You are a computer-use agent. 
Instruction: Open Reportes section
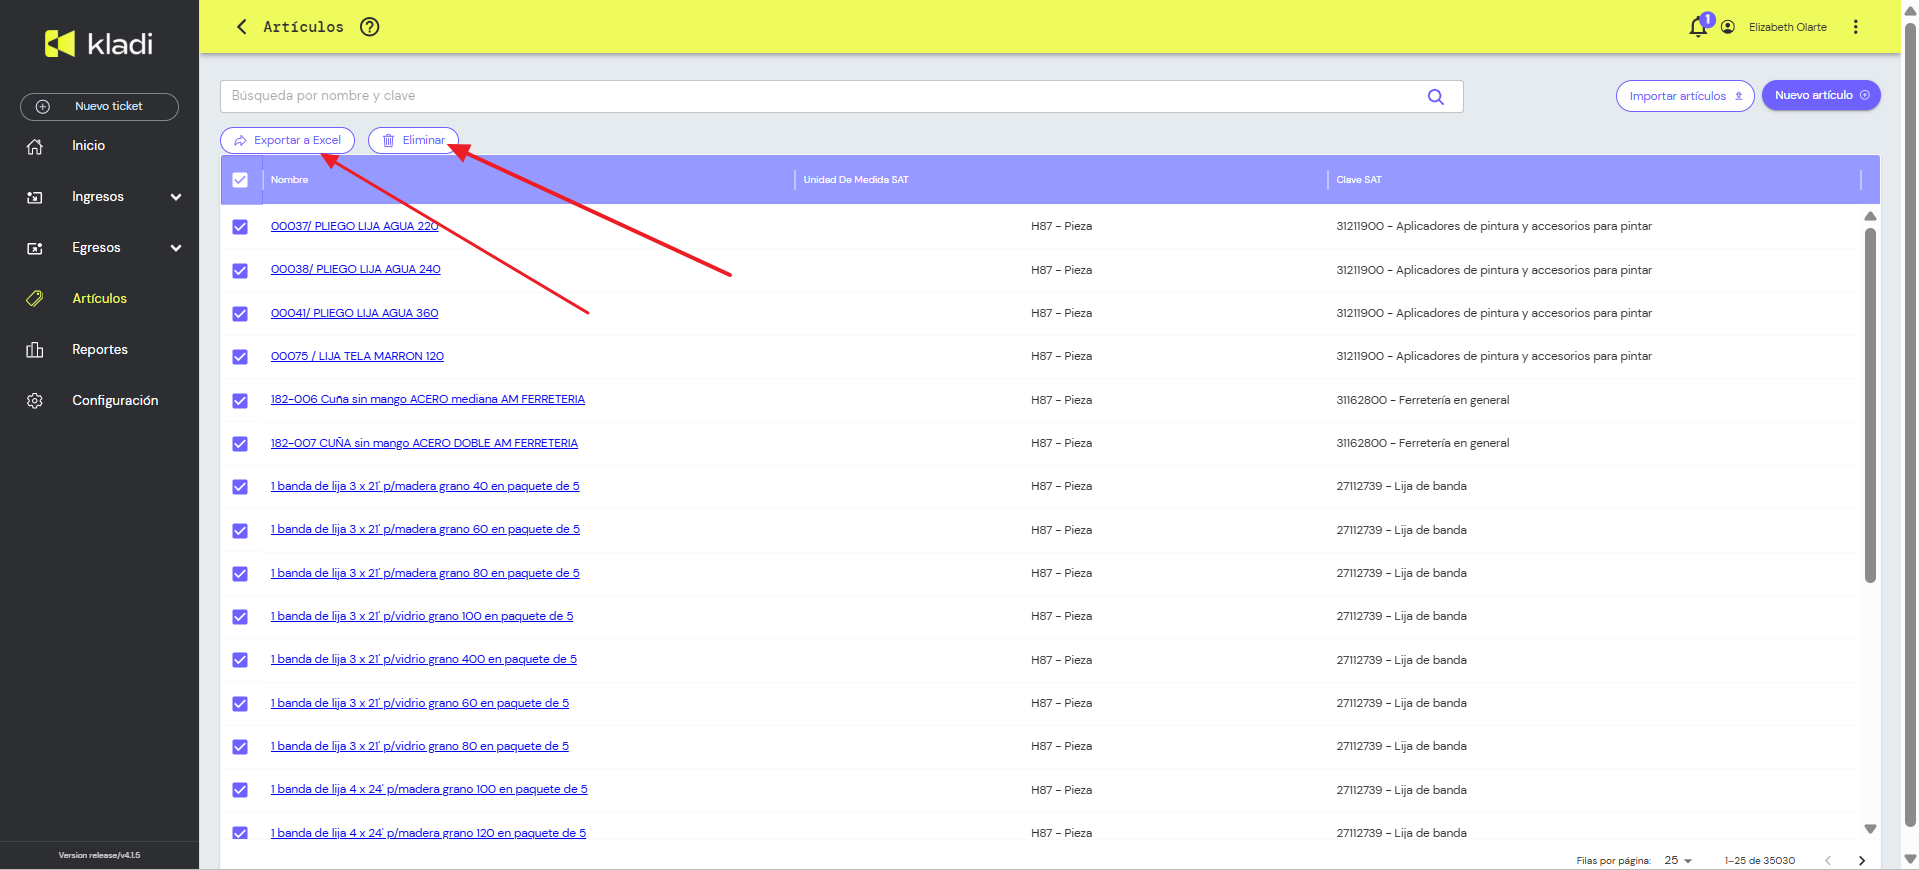coord(100,349)
